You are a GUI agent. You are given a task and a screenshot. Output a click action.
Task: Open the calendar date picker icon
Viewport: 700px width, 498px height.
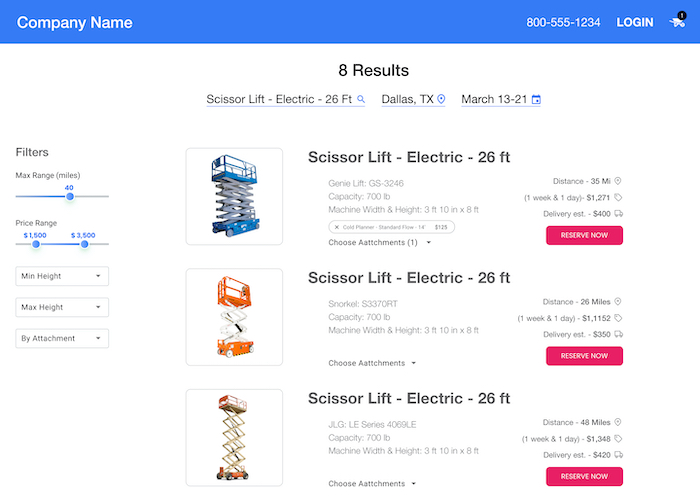(x=536, y=100)
